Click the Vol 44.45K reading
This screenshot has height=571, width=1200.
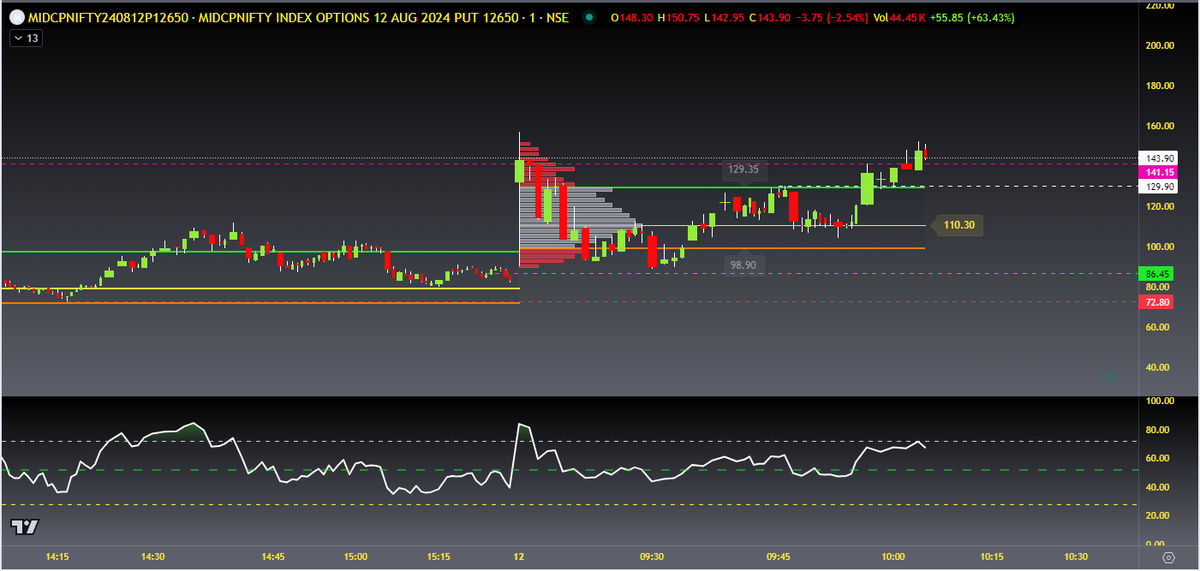pos(897,17)
